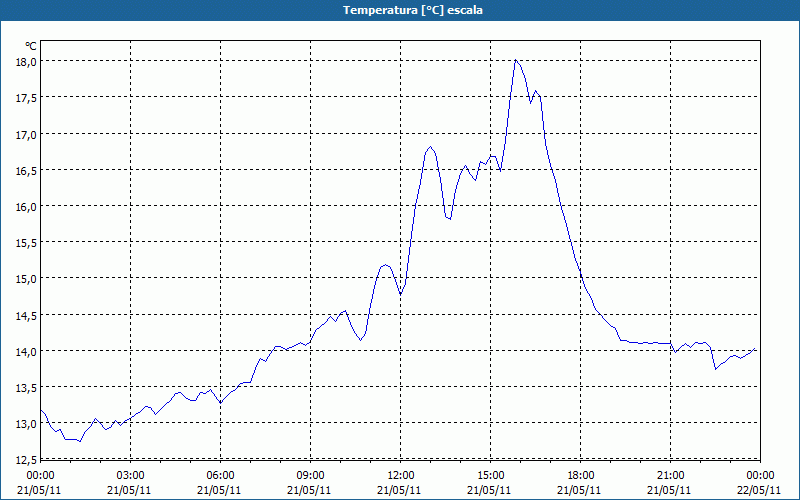Select the 16,5 y-axis label
This screenshot has height=500, width=800.
26,171
